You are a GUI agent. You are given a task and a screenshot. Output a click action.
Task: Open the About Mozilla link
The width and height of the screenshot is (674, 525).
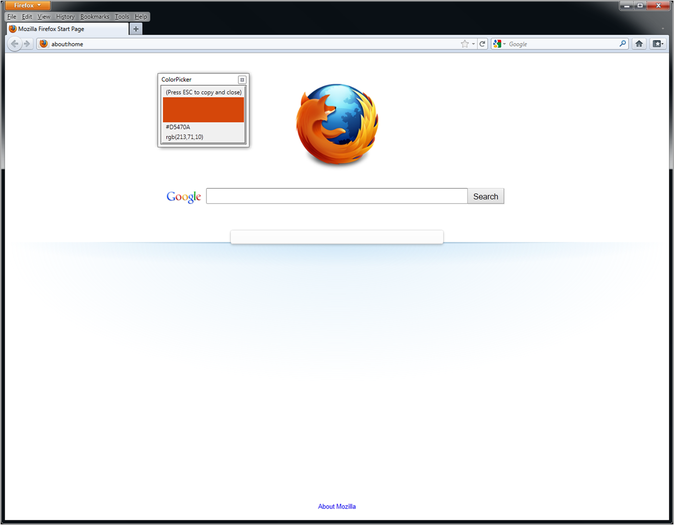click(337, 507)
